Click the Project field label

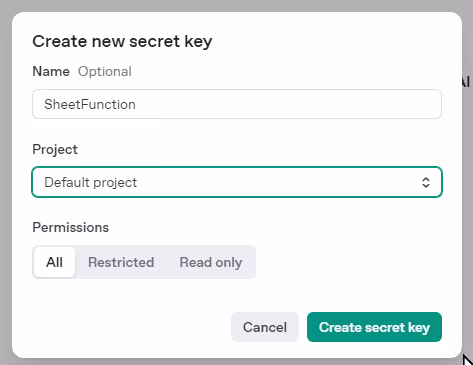[x=55, y=150]
